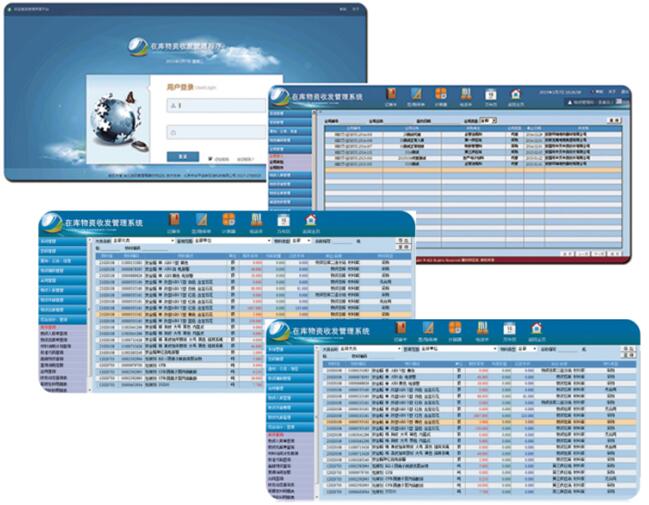Click the forgot password link beside the login button
Screen dimensions: 649x505
coord(245,159)
